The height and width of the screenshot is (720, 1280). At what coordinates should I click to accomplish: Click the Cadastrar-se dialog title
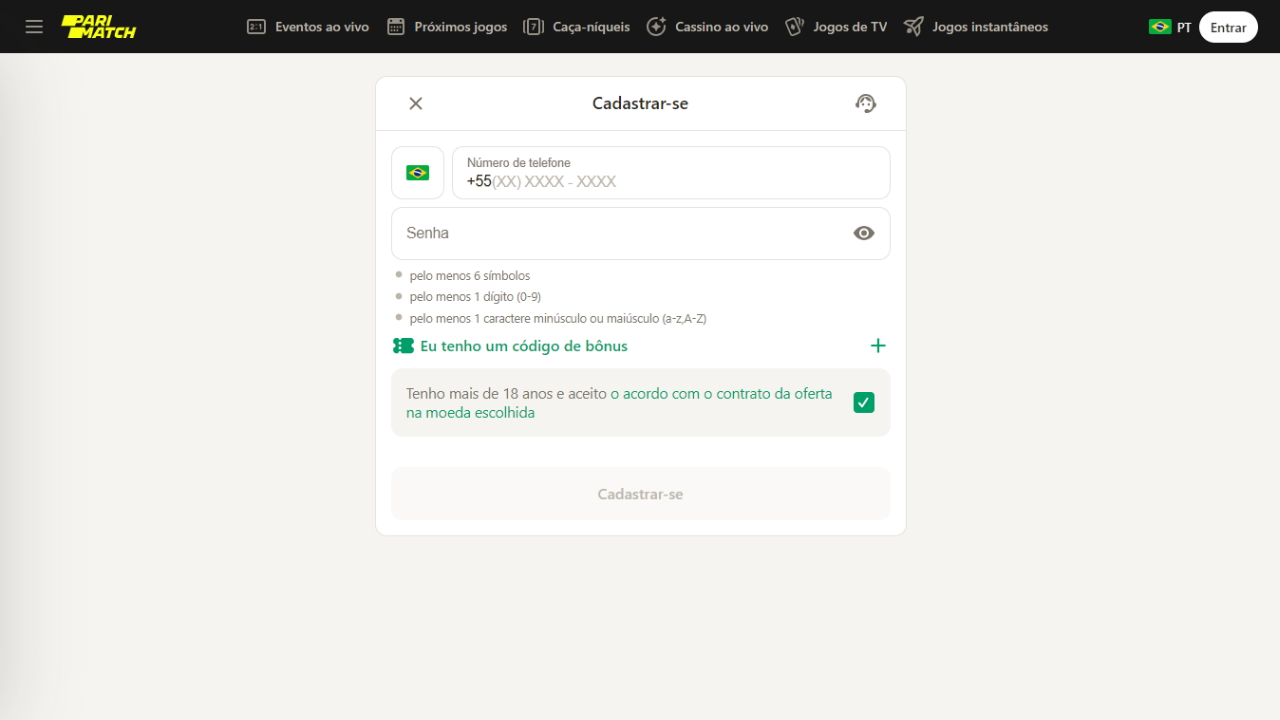(640, 103)
